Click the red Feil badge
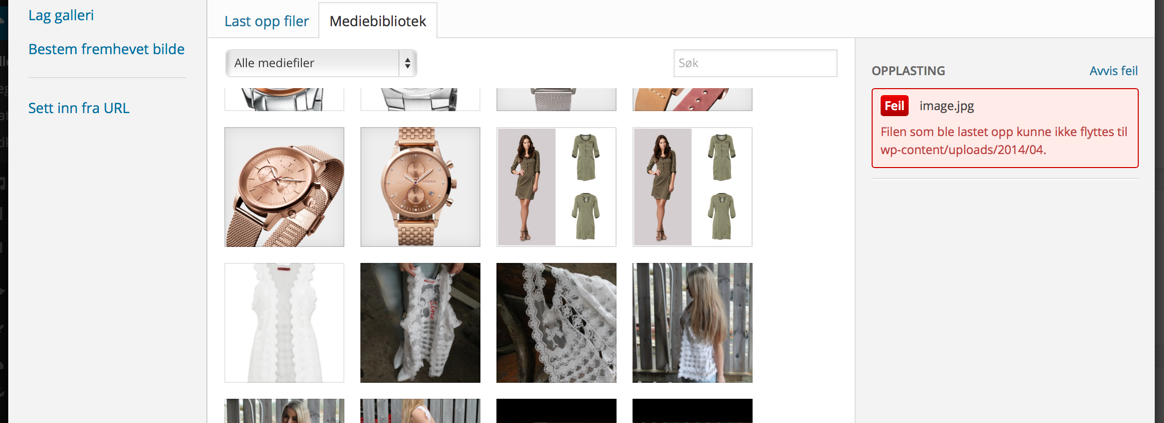1164x423 pixels. (895, 106)
